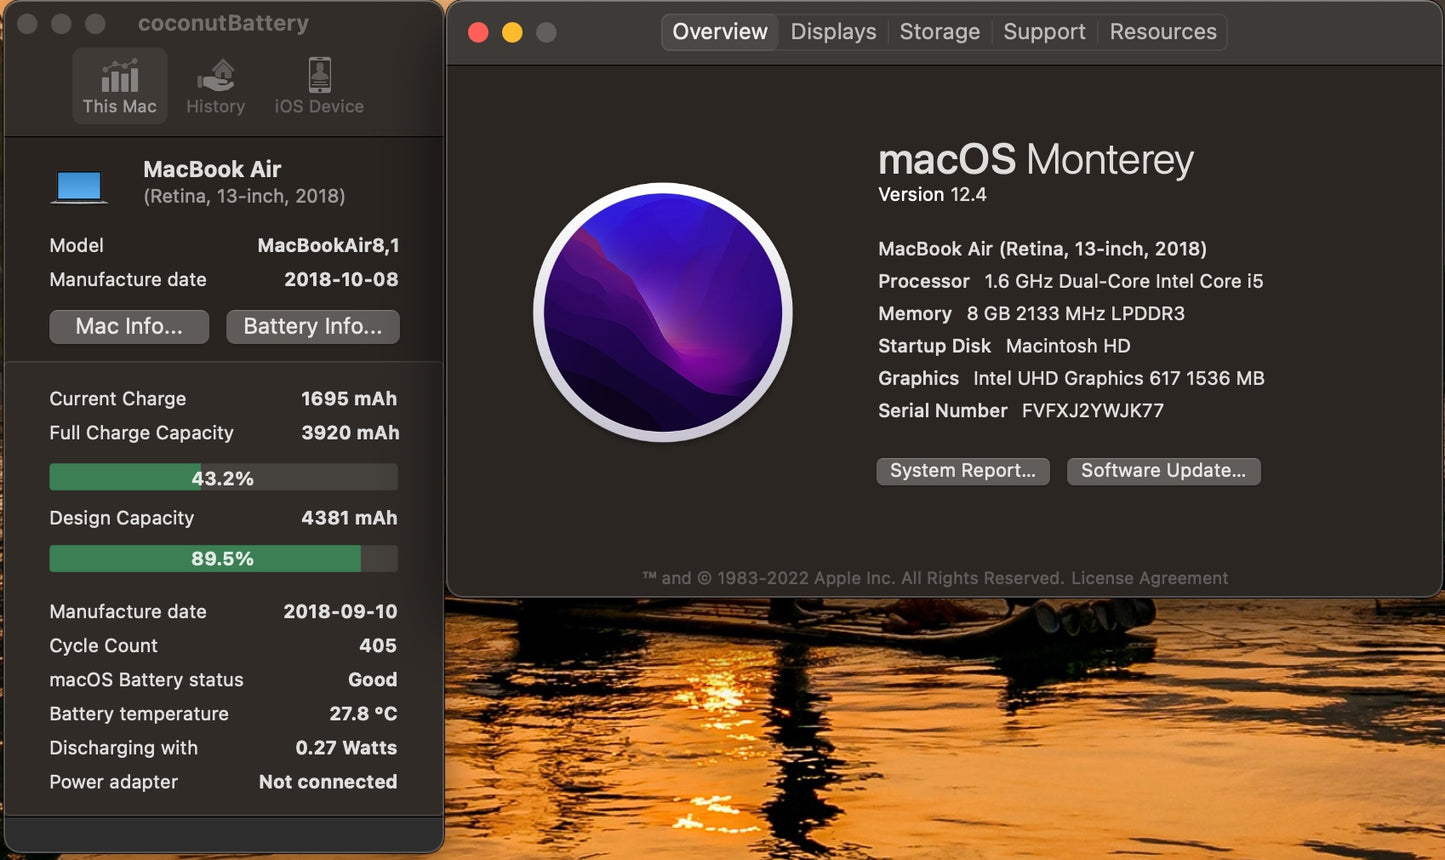This screenshot has width=1445, height=860.
Task: Click the Full Charge Capacity progress bar
Action: (223, 477)
